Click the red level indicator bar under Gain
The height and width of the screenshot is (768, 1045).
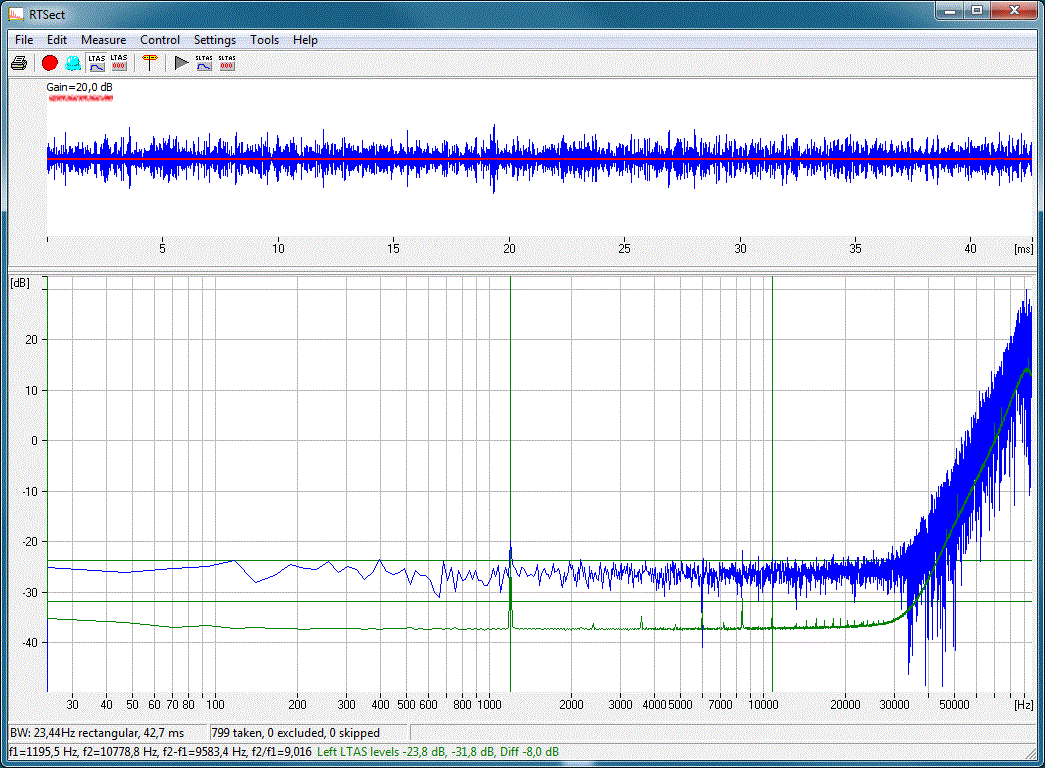(x=81, y=98)
